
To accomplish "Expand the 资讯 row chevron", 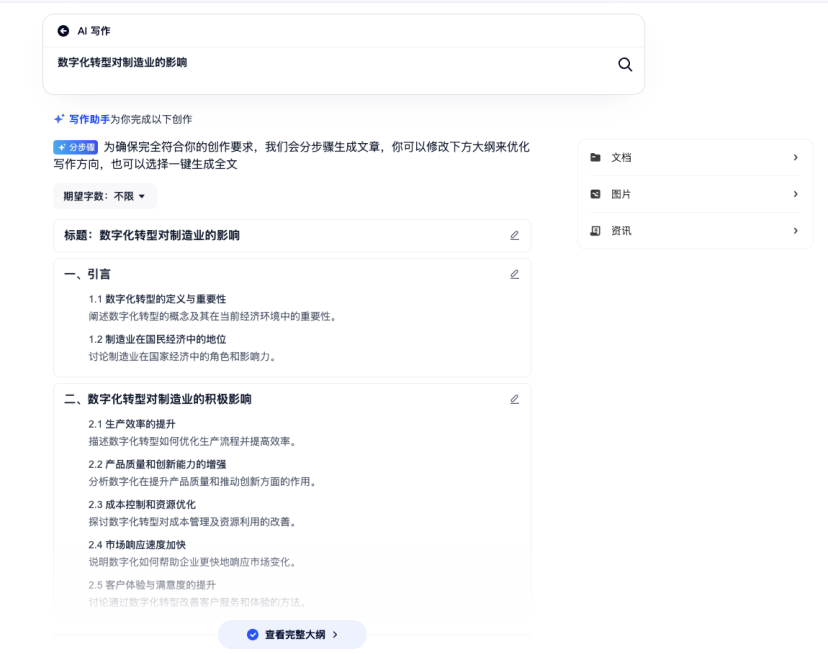I will coord(795,231).
